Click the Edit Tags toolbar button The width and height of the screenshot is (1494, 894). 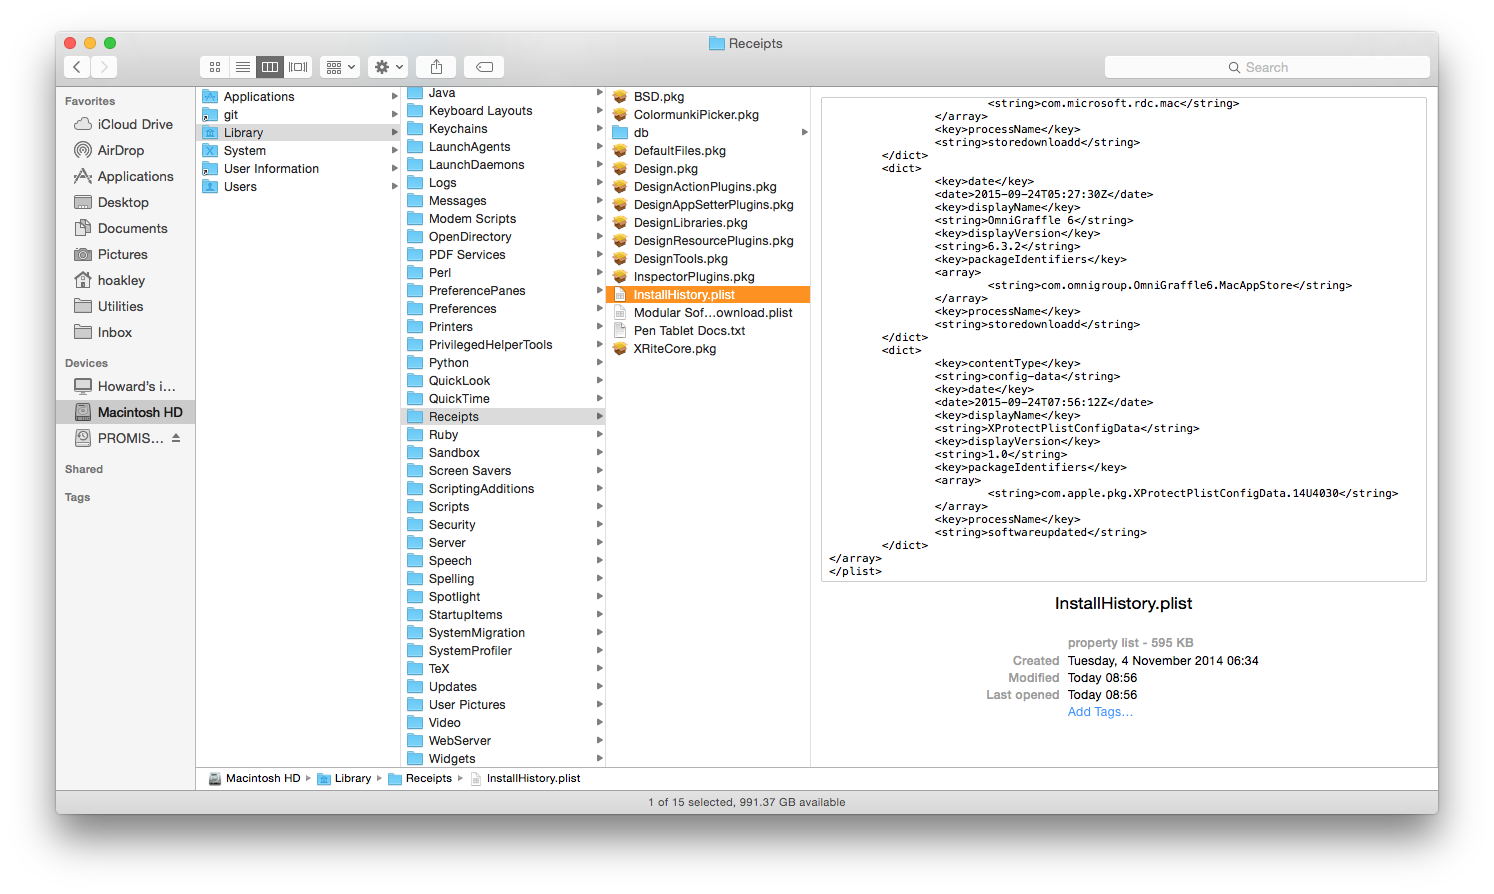point(484,67)
